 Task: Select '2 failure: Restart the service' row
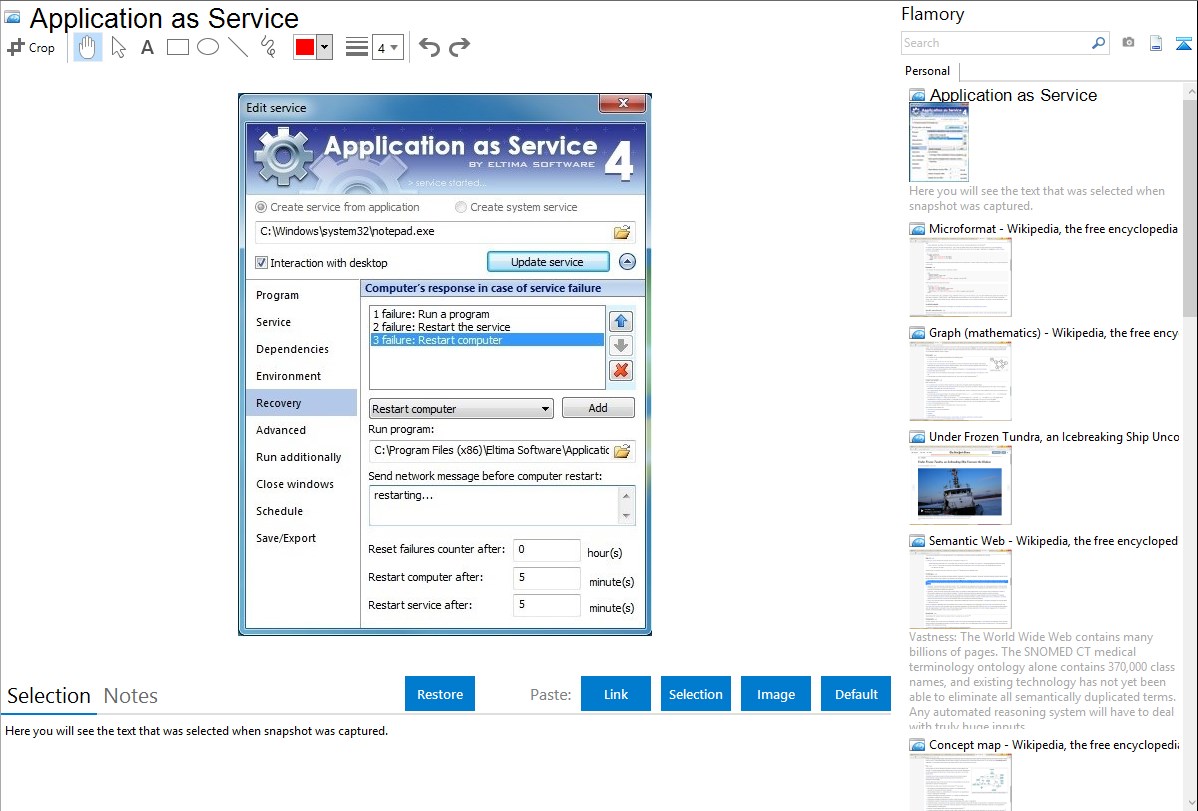coord(487,327)
